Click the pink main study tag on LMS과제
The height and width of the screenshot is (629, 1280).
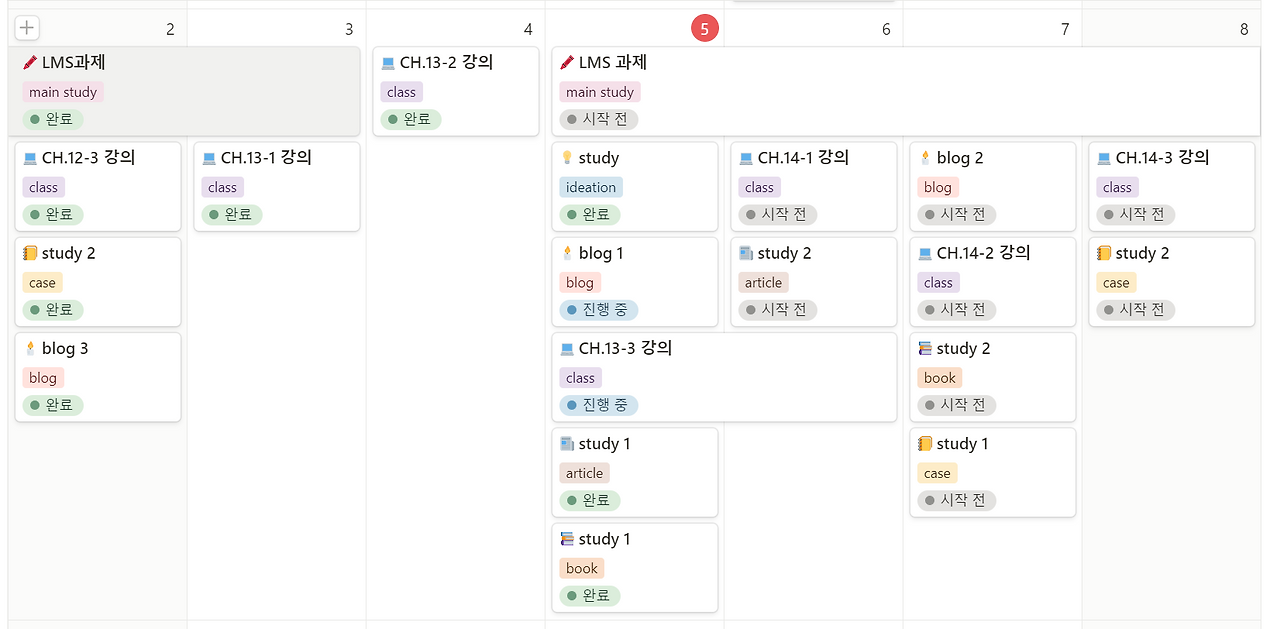coord(62,91)
